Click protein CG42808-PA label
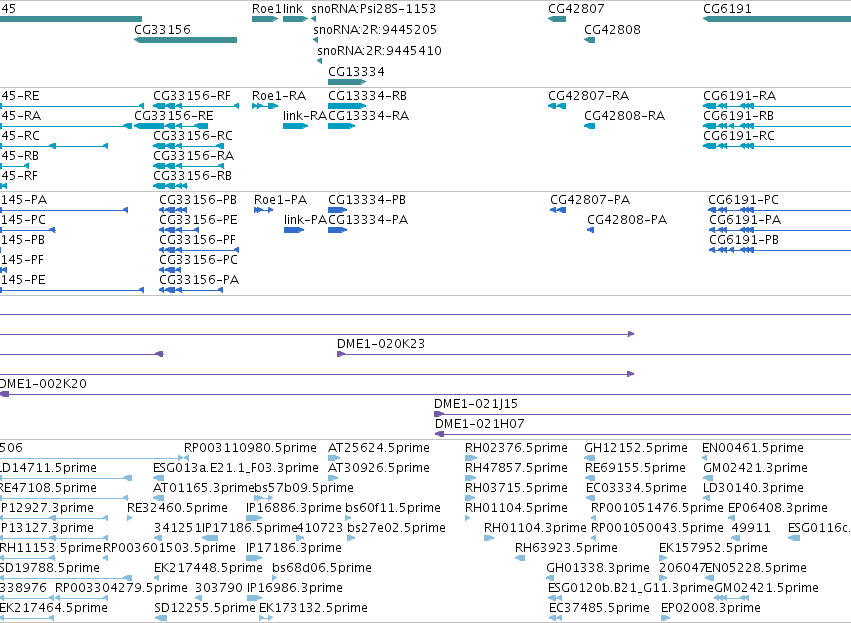851x623 pixels. click(627, 220)
